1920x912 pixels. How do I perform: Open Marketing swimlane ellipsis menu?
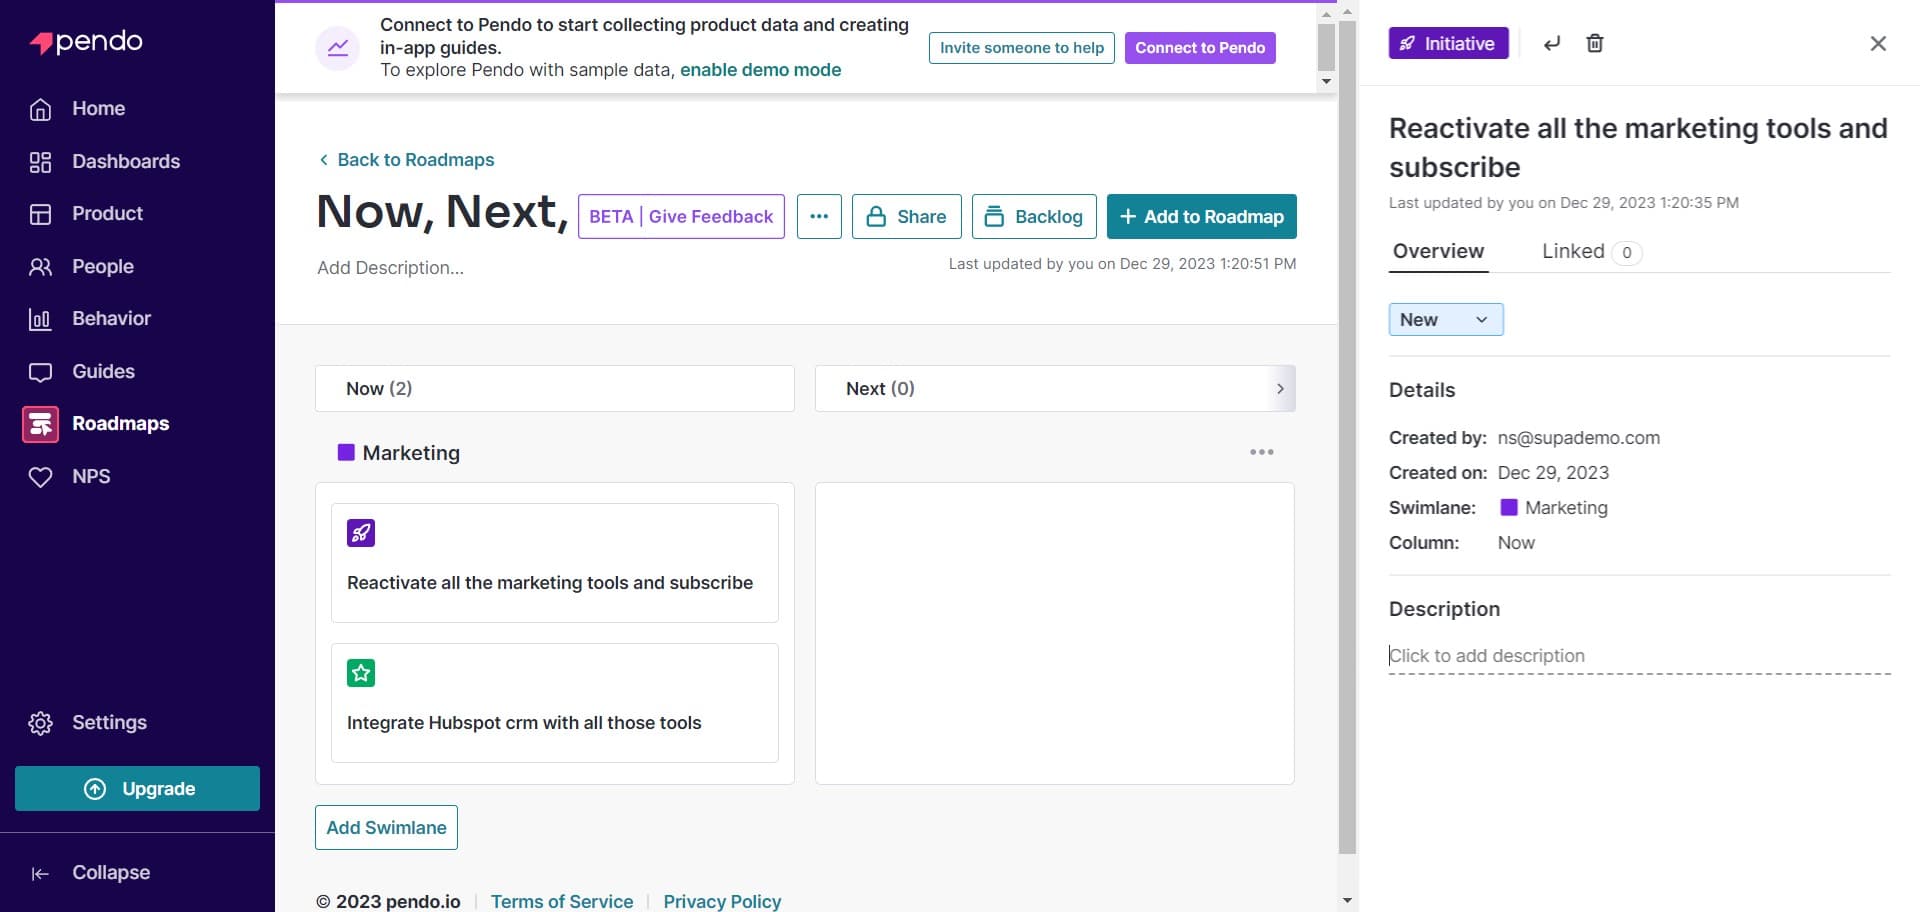click(1261, 452)
